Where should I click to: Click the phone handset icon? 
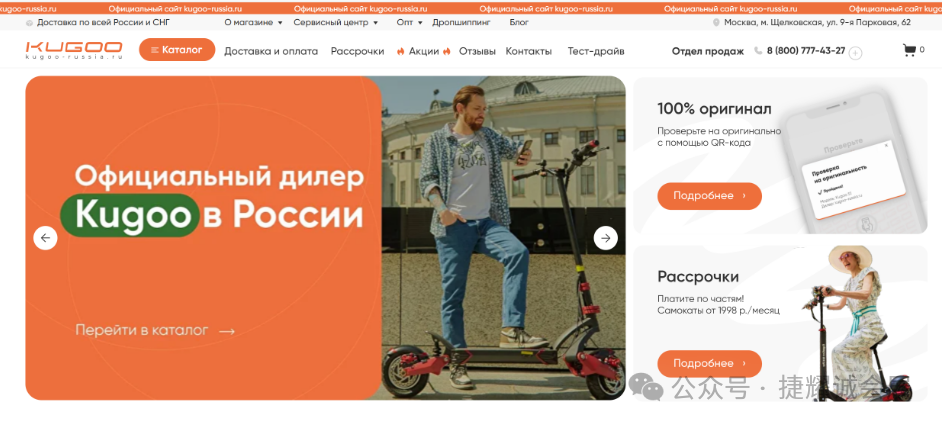pyautogui.click(x=758, y=51)
